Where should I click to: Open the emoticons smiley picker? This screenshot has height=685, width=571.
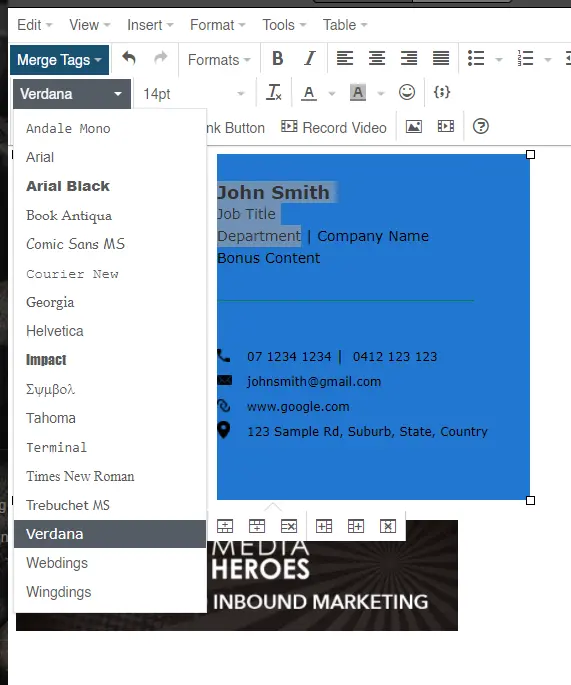click(x=407, y=92)
